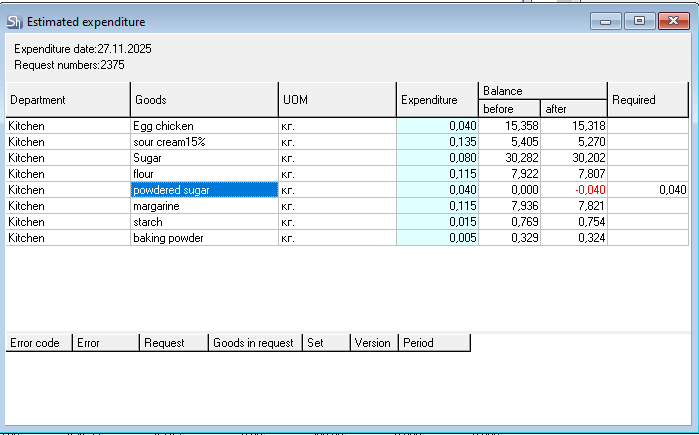This screenshot has width=699, height=435.
Task: Minimize the Estimated expenditure window
Action: 604,21
